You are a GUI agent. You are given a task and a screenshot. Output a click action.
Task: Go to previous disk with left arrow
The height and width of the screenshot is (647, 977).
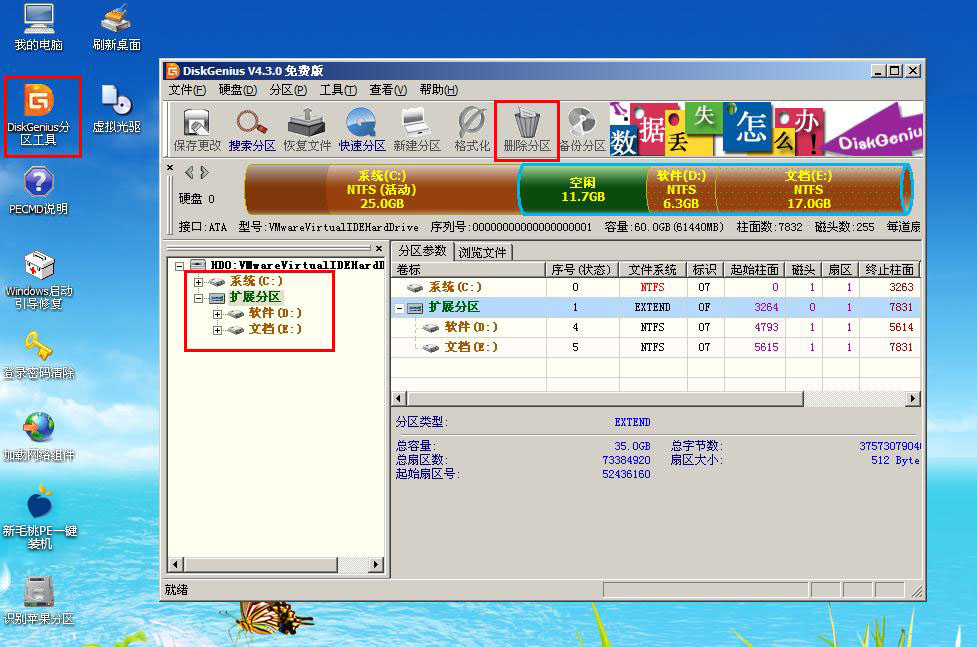[189, 172]
